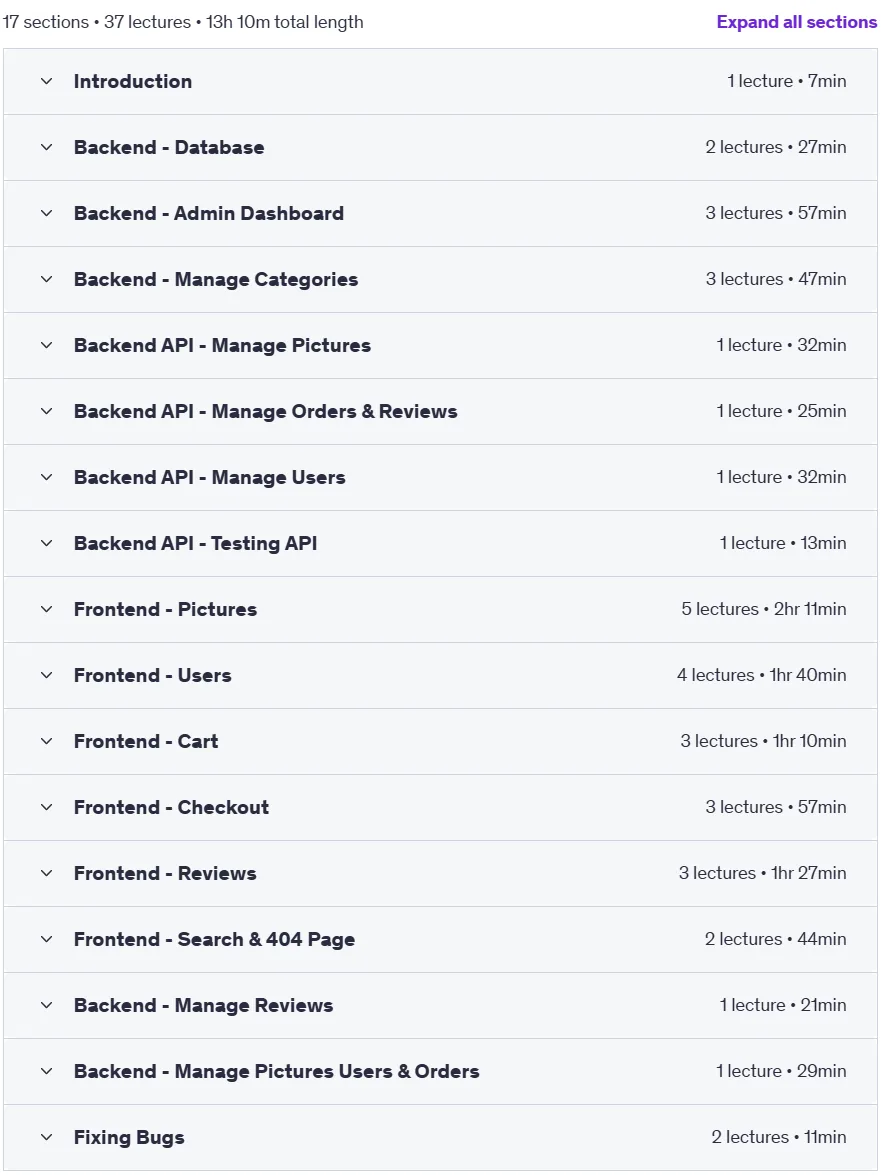Open the Fixing Bugs section

(x=440, y=1137)
